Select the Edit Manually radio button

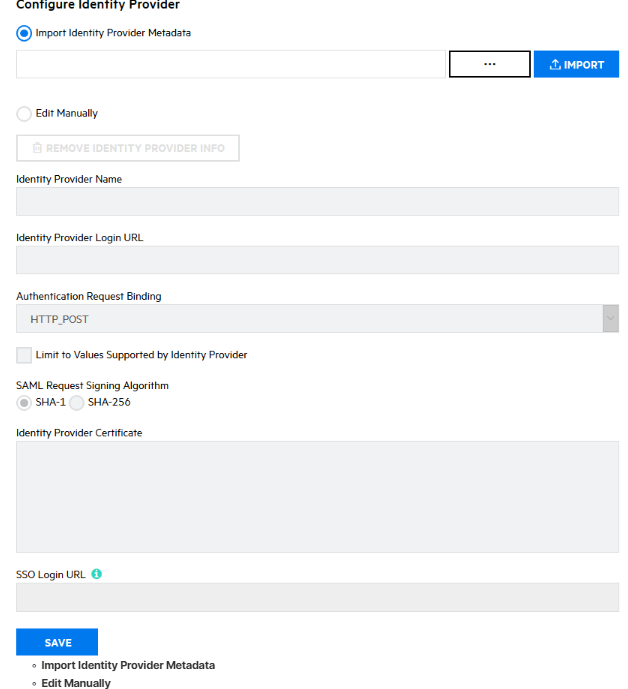[x=24, y=114]
